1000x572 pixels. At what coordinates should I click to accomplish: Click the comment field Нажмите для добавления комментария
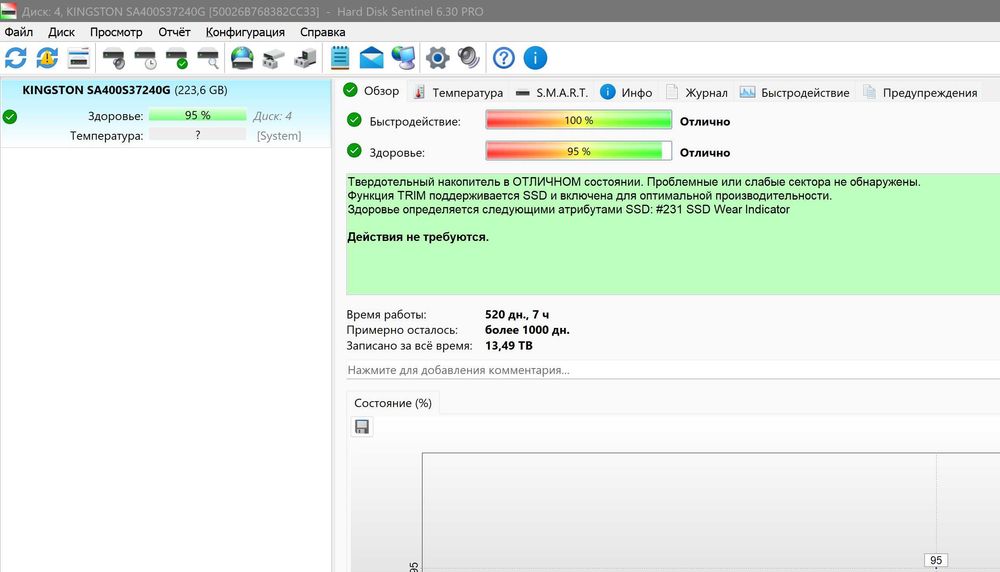point(673,370)
